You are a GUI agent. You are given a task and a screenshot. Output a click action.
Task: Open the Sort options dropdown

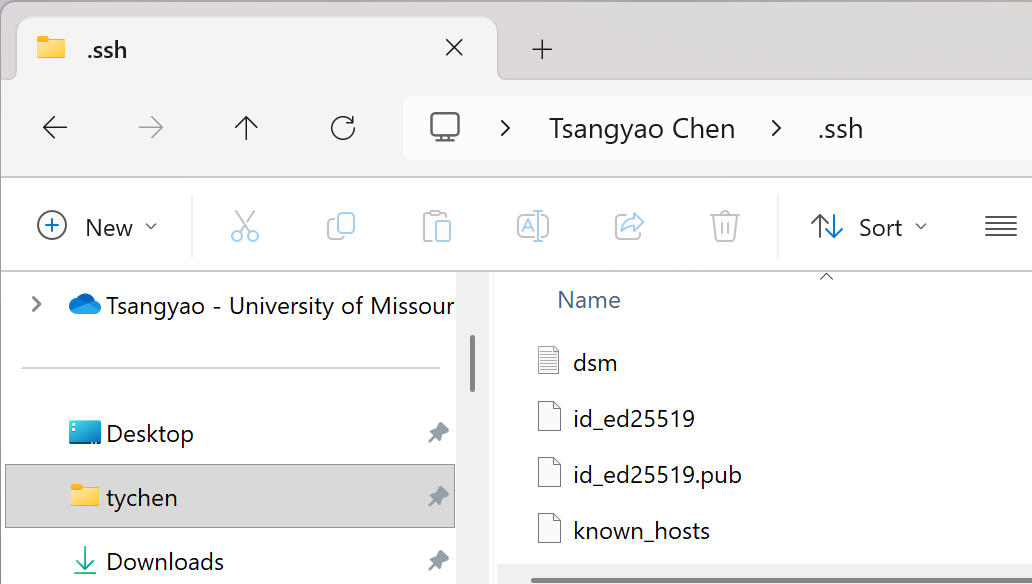pyautogui.click(x=869, y=227)
